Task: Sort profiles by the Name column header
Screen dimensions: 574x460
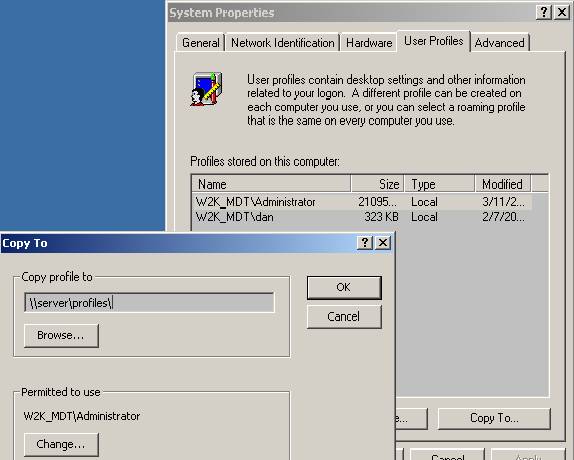Action: tap(271, 184)
